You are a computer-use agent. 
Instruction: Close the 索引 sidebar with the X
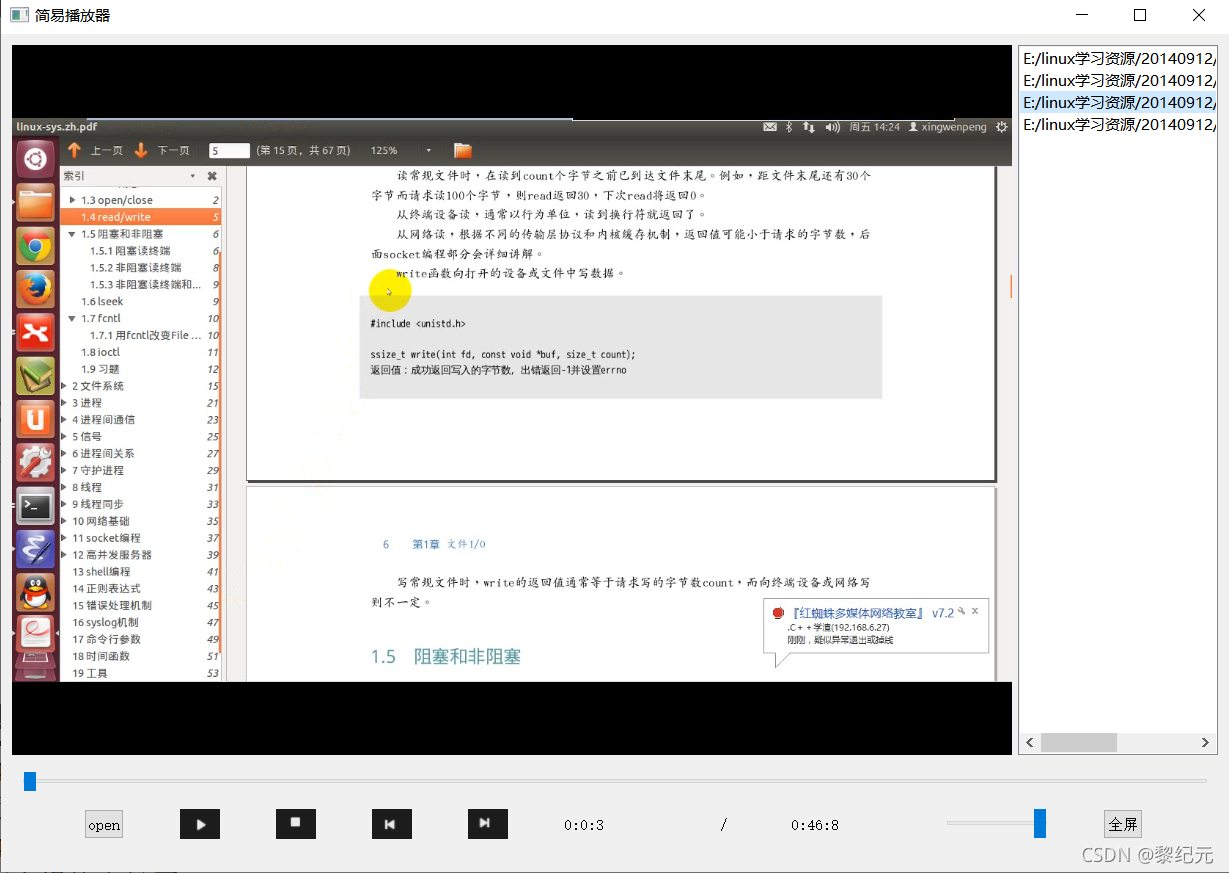[x=212, y=176]
